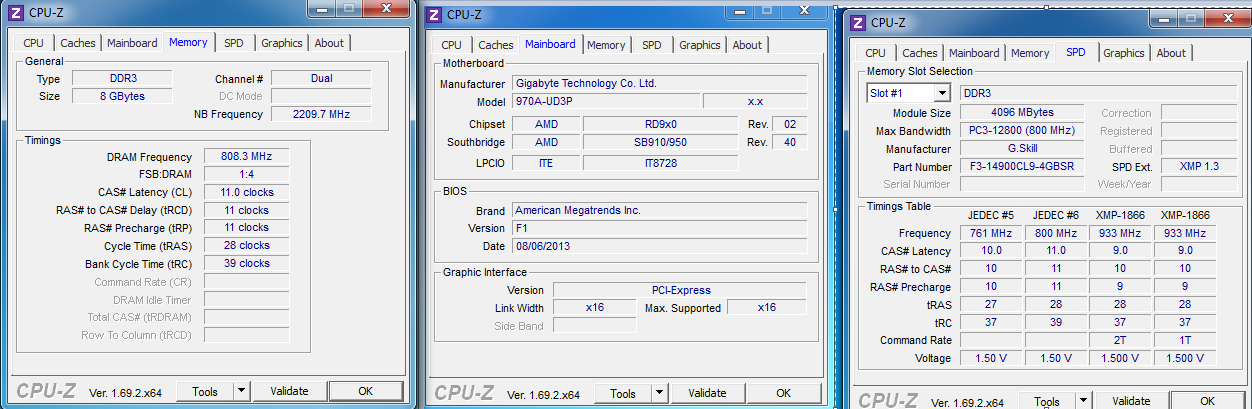Click the Max Bandwidth PC3-12800 field

[1022, 131]
